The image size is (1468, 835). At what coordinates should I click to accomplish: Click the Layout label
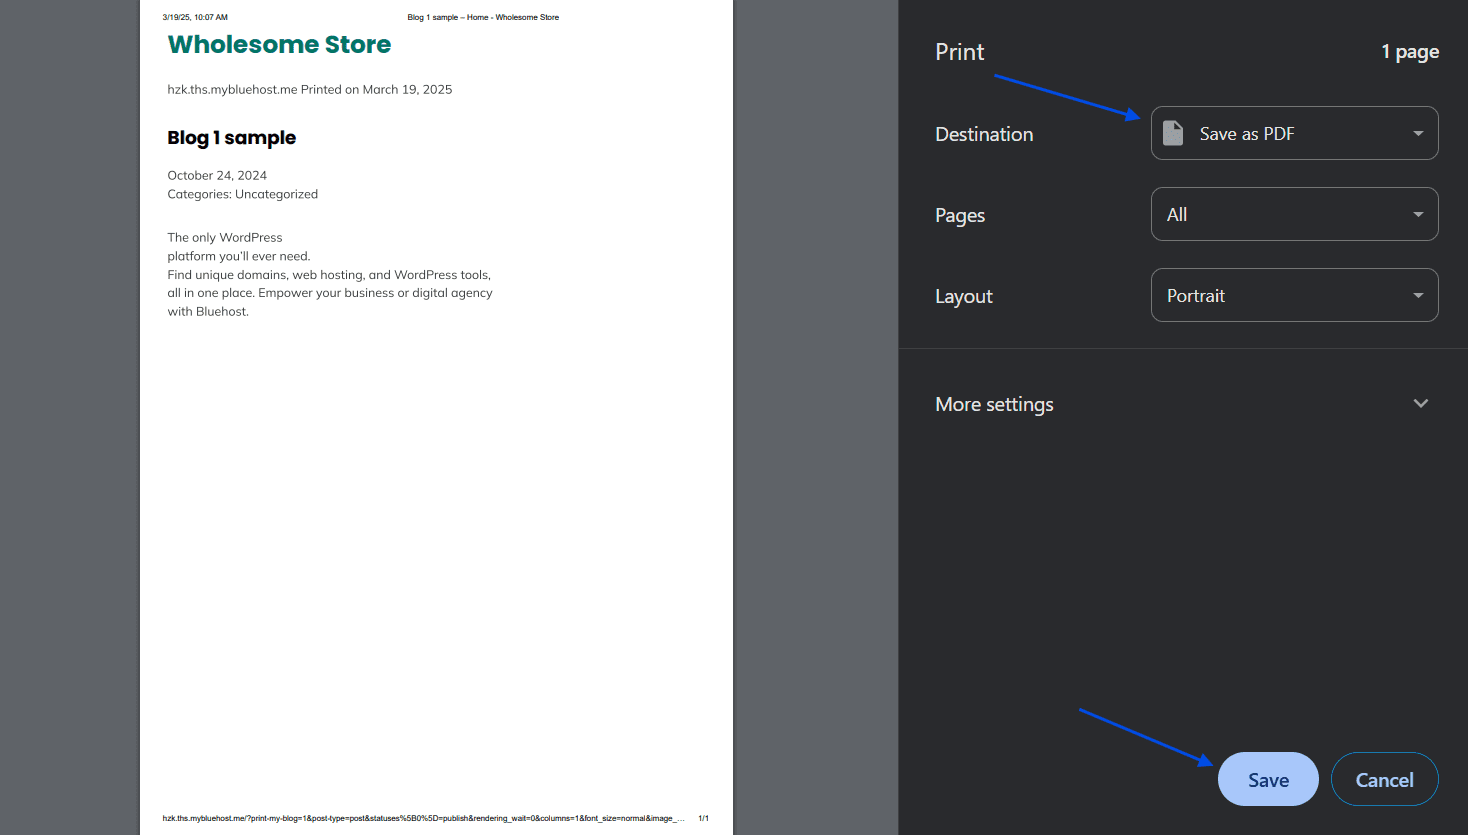click(x=964, y=296)
